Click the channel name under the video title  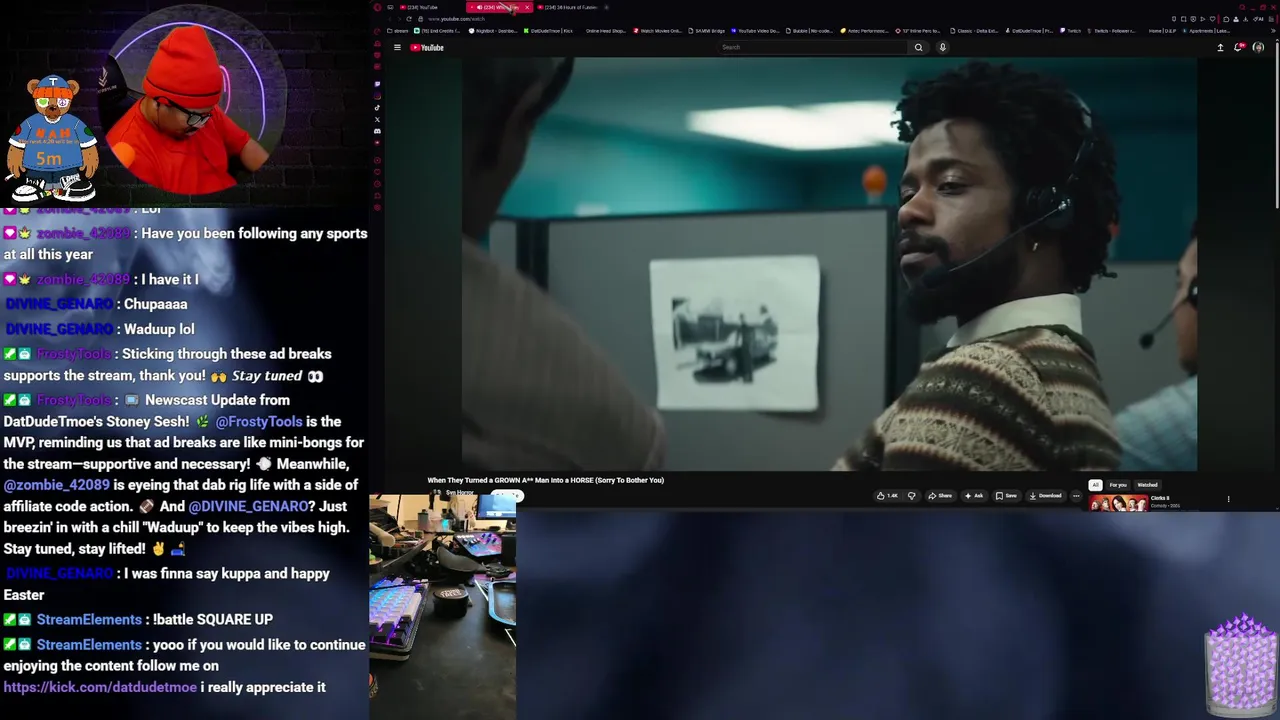click(459, 493)
